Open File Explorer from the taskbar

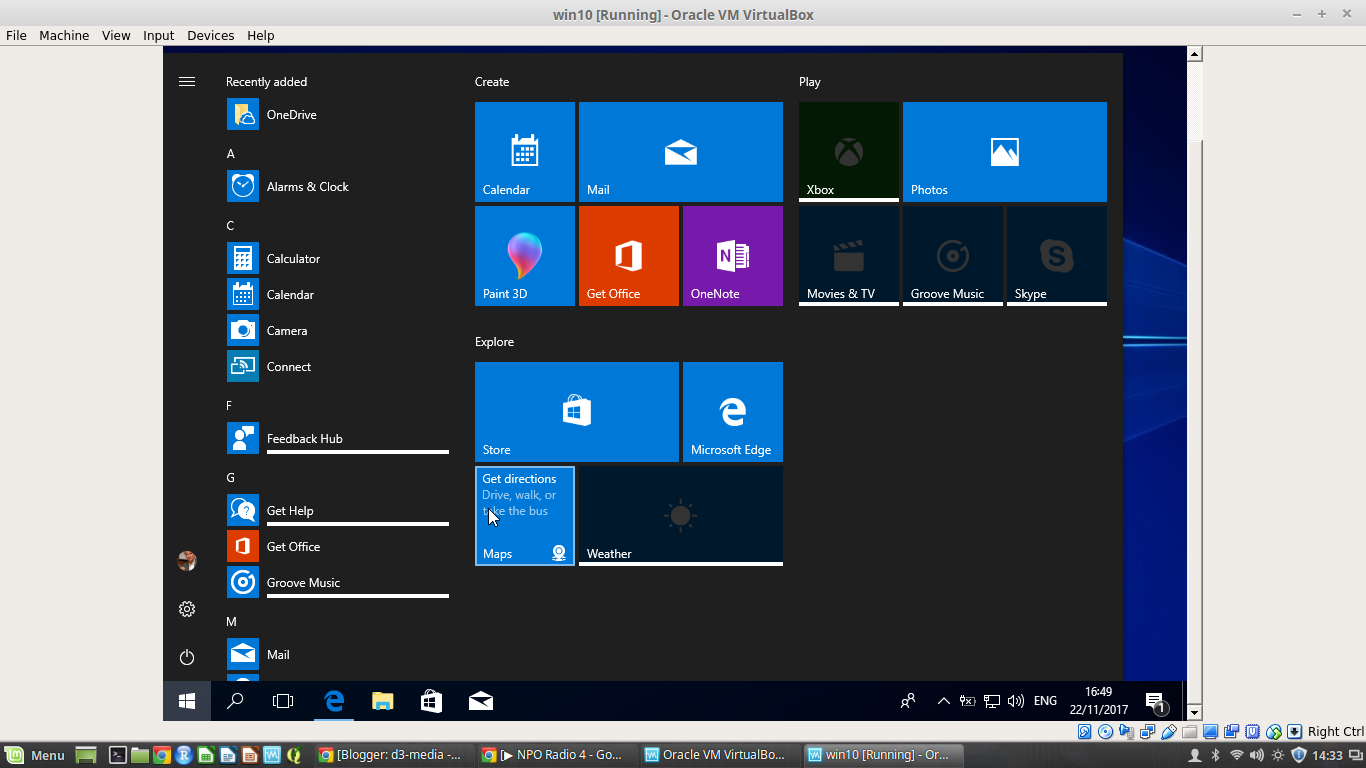coord(382,701)
